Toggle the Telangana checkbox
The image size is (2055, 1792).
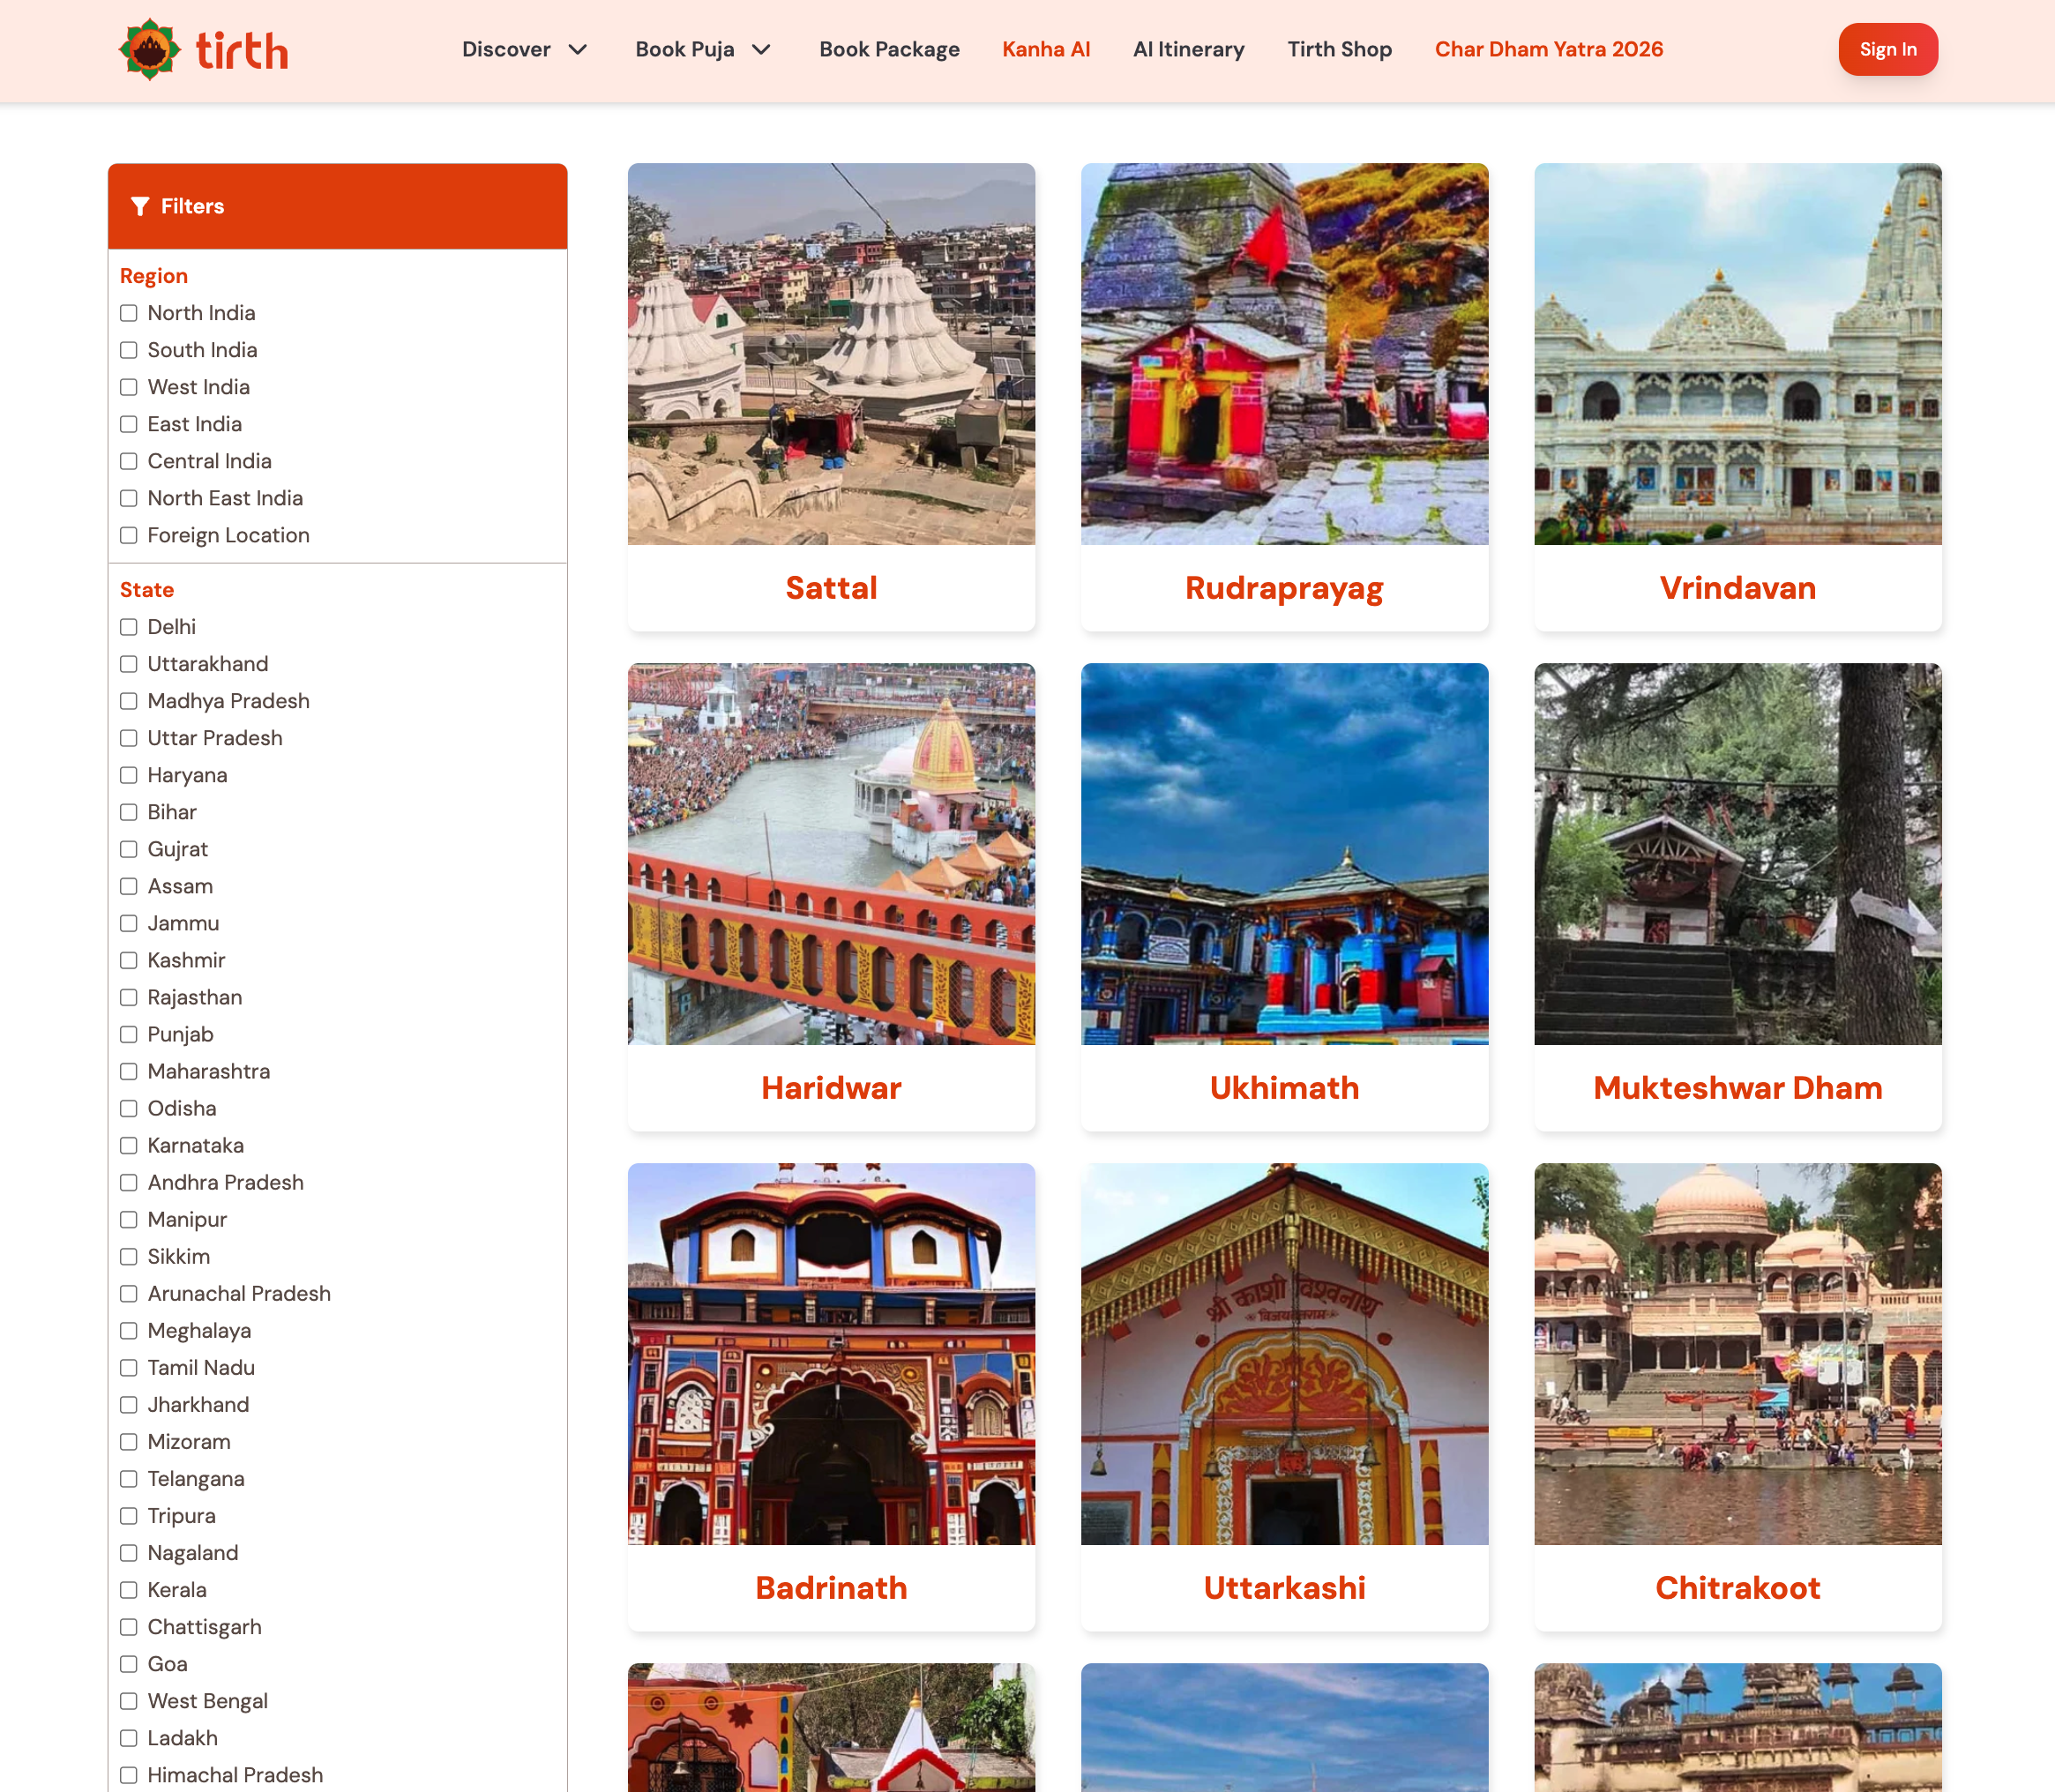(129, 1478)
